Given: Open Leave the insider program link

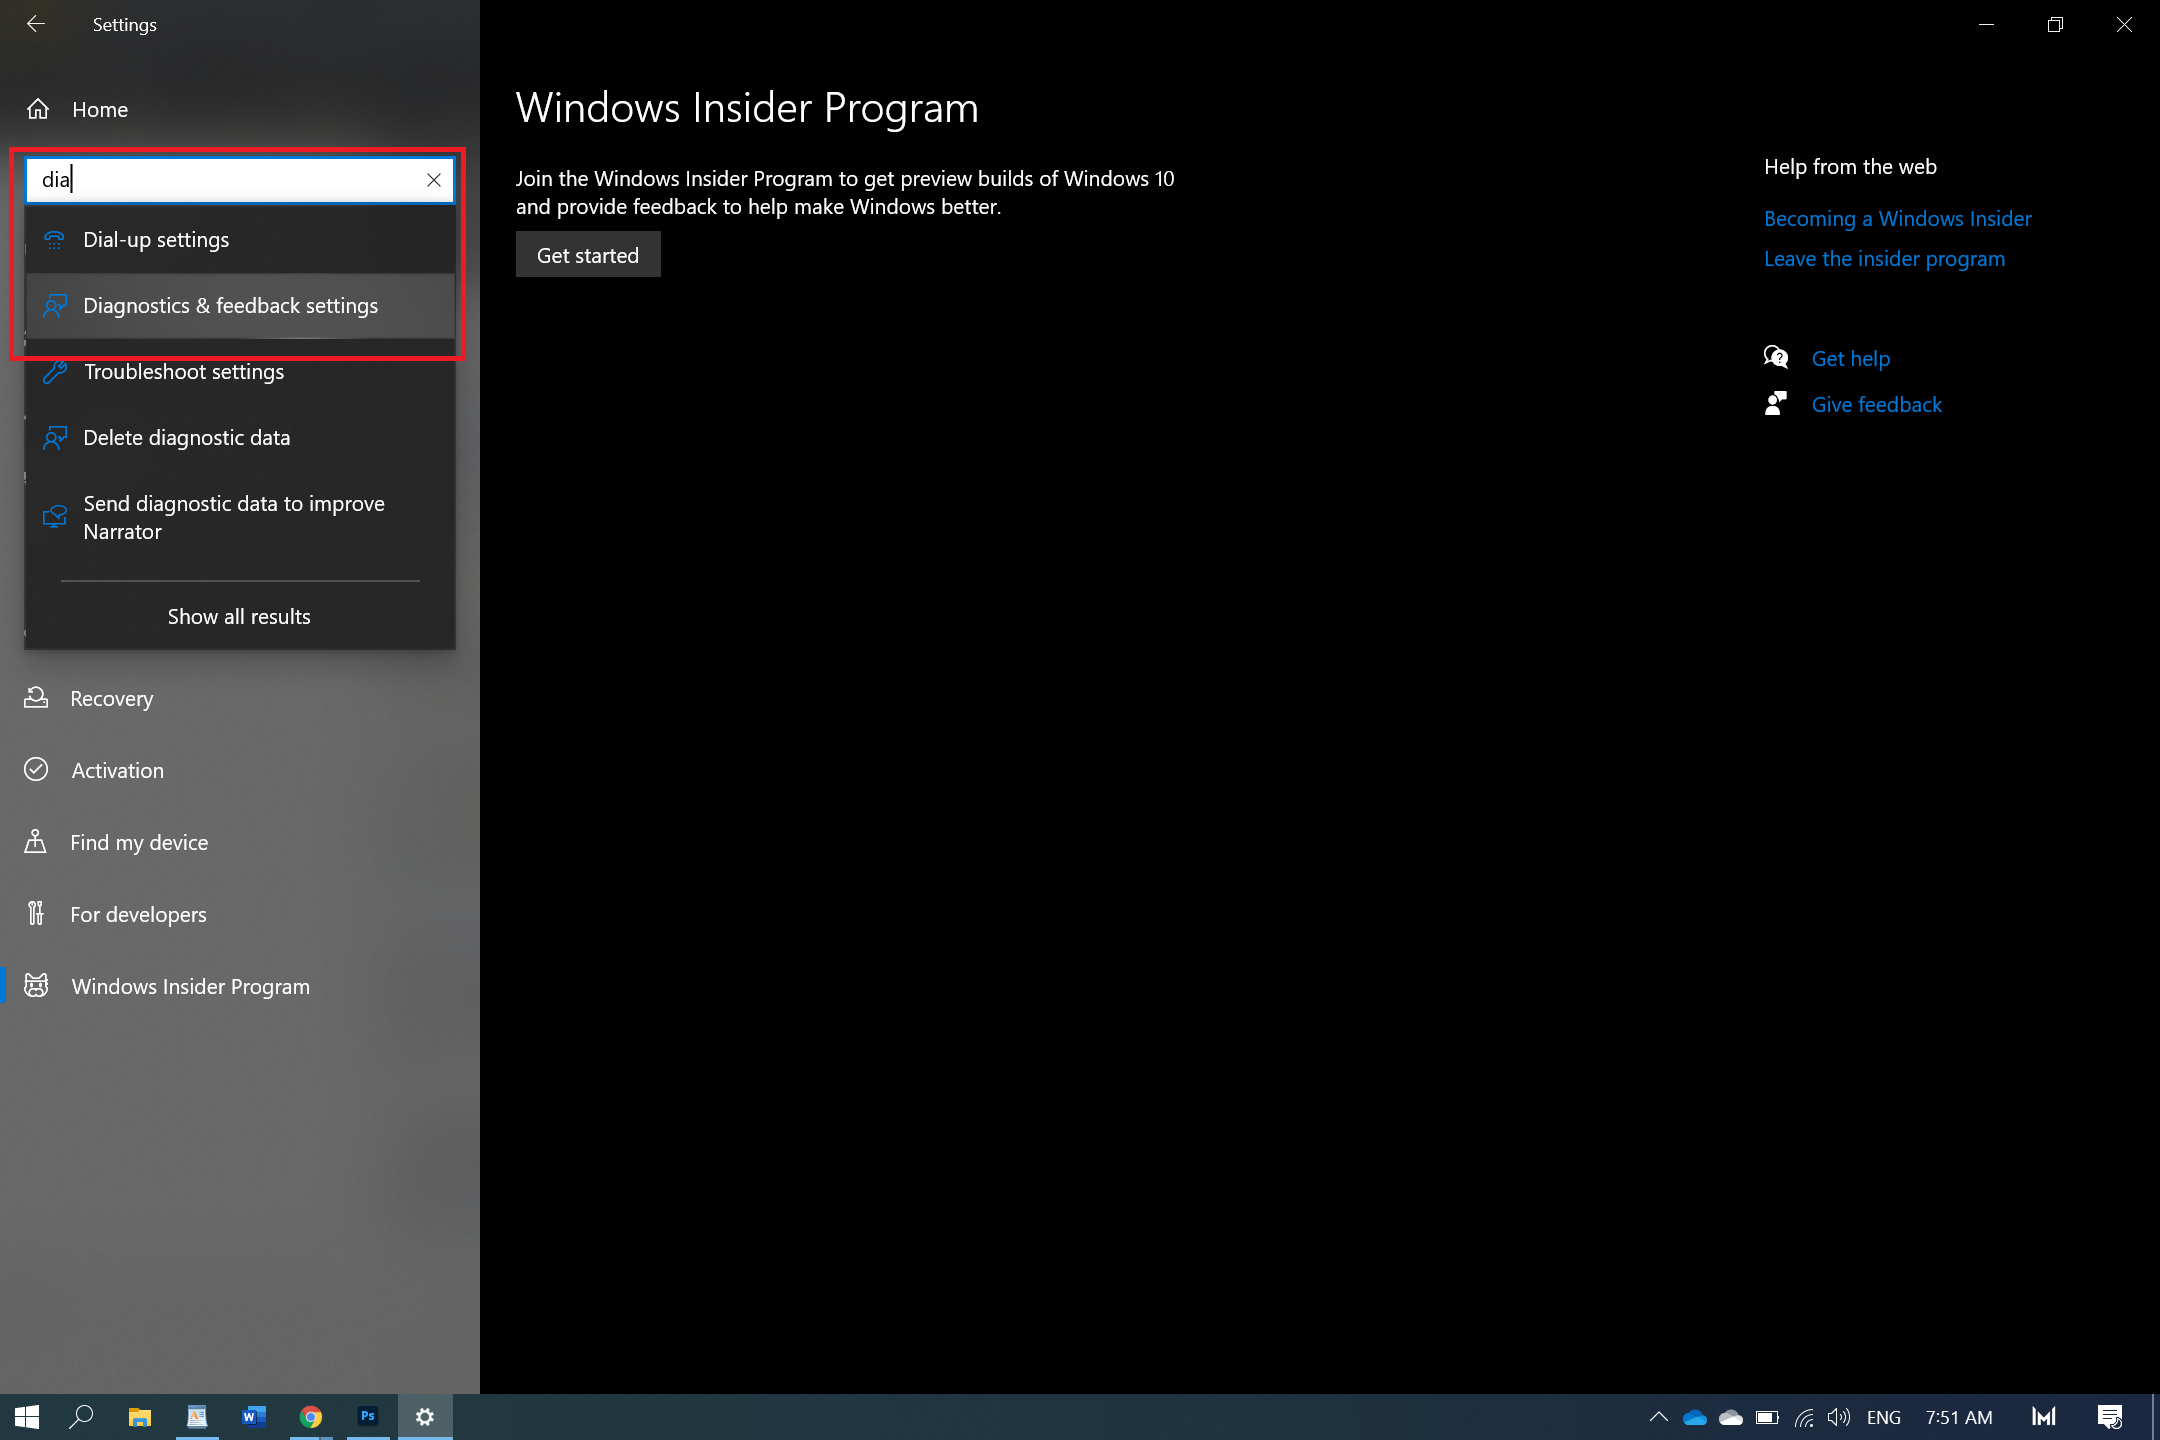Looking at the screenshot, I should [1884, 259].
